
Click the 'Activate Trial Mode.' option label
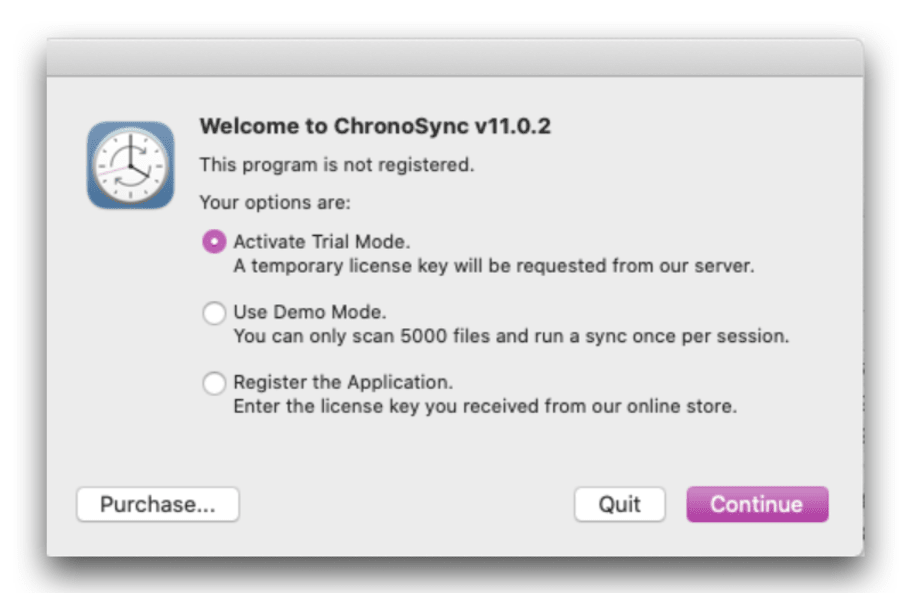tap(322, 242)
